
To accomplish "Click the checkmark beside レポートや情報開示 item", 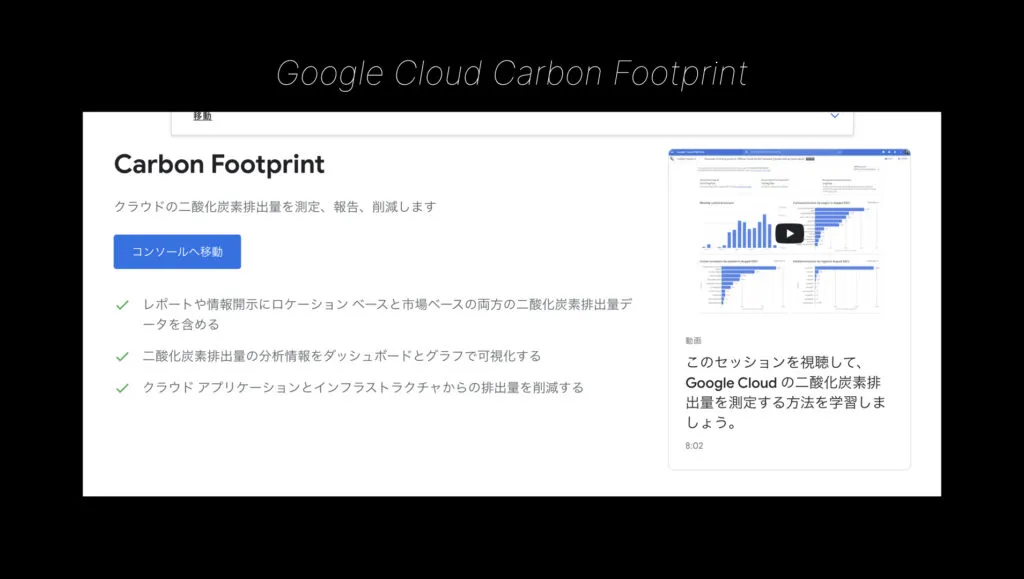I will (x=122, y=305).
